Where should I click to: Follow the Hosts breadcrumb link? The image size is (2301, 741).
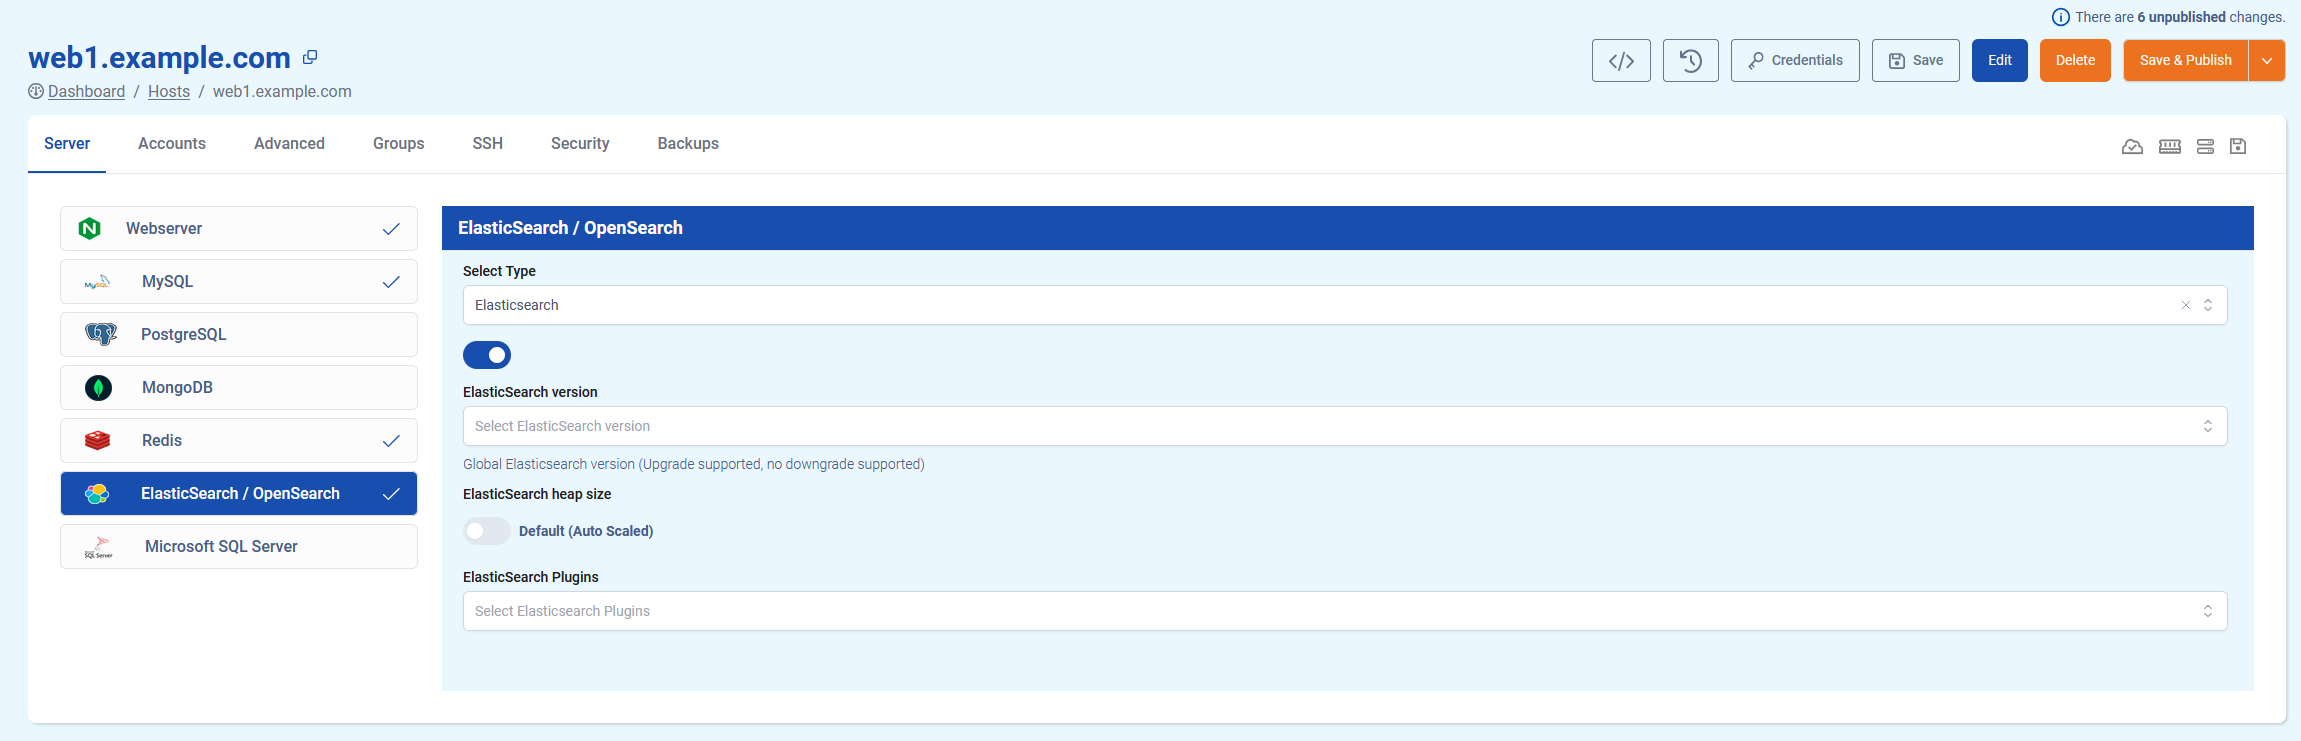[x=169, y=91]
